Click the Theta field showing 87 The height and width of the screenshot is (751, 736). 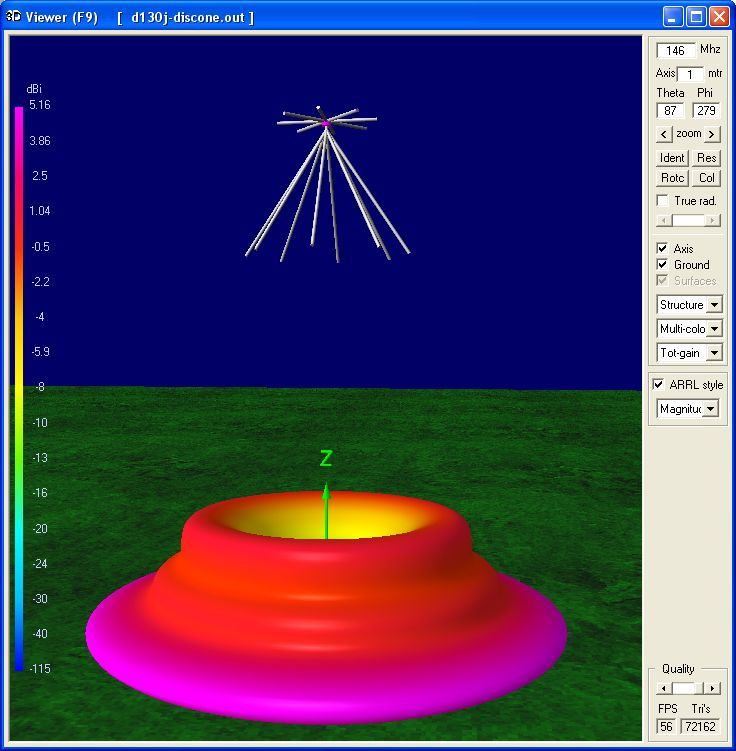tap(670, 111)
